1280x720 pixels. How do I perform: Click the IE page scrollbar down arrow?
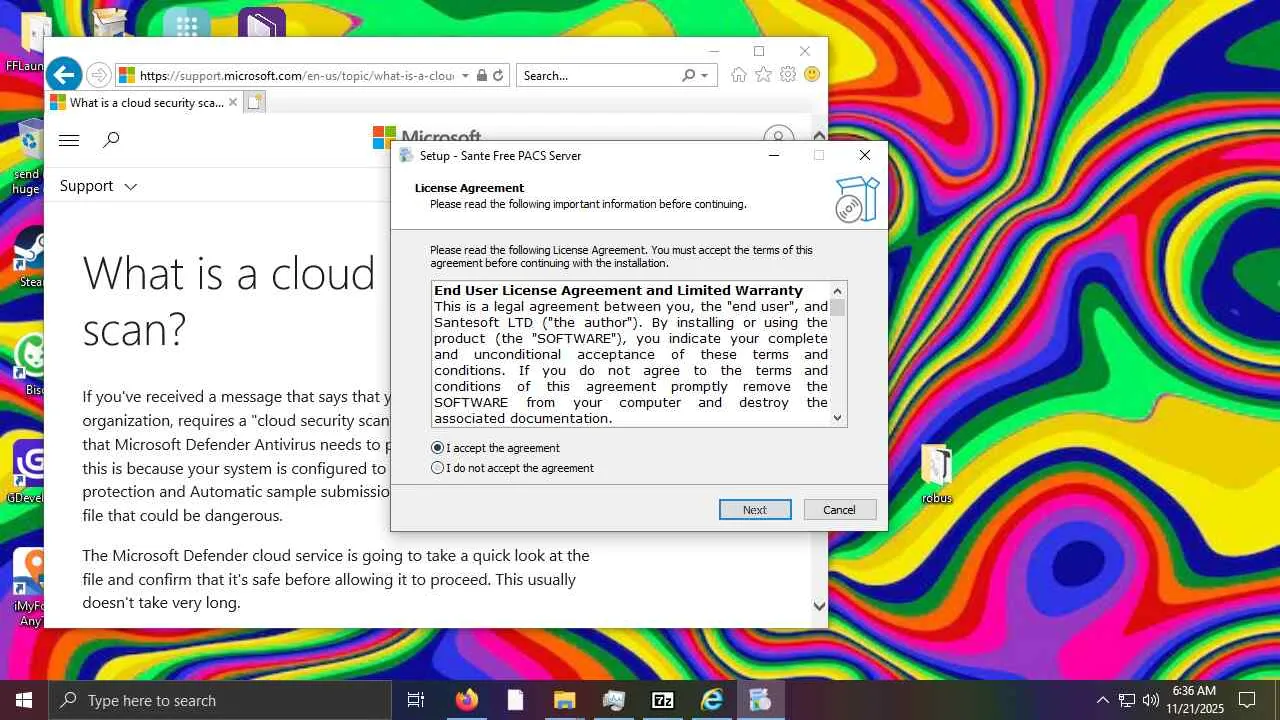pyautogui.click(x=819, y=606)
